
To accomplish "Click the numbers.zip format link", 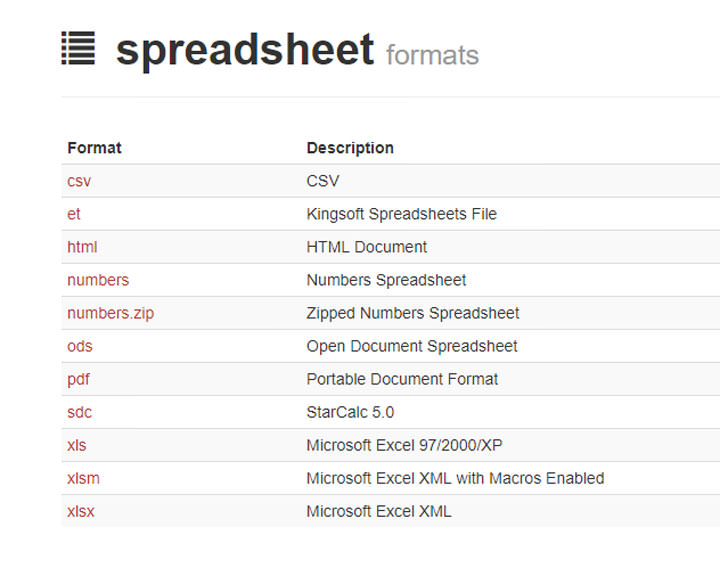I will [x=110, y=313].
